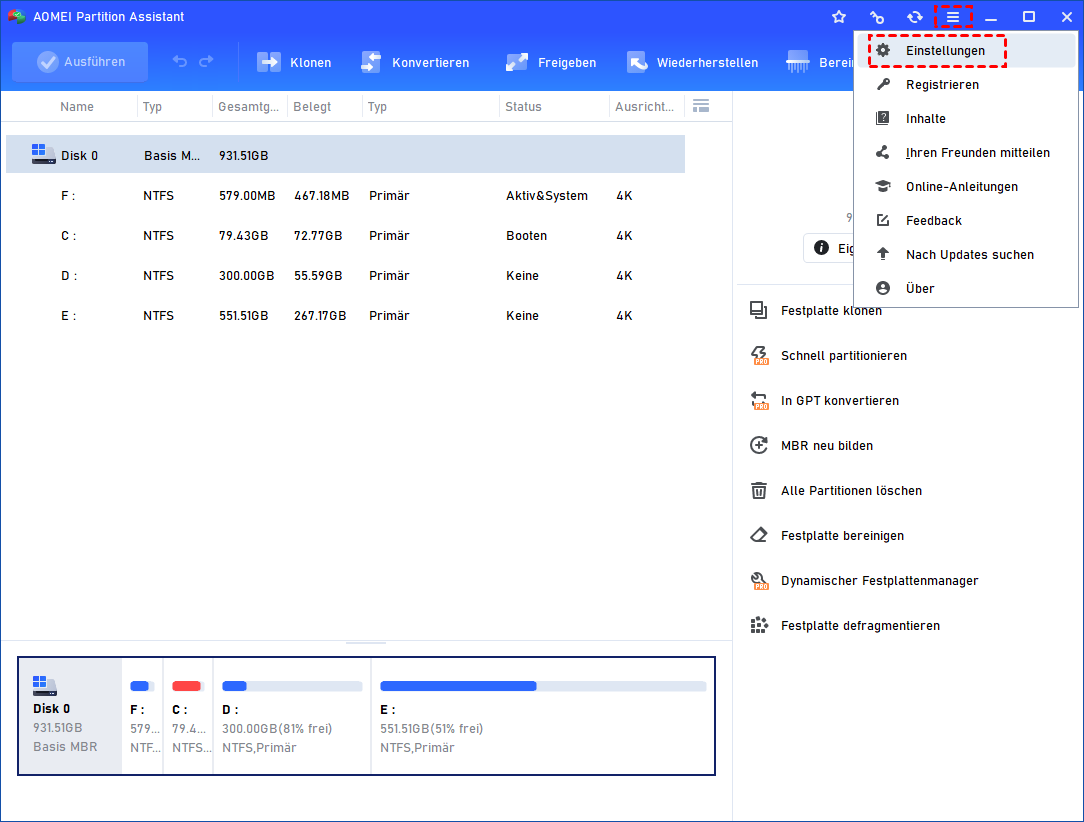The height and width of the screenshot is (822, 1084).
Task: Select partition row E: in table
Action: click(345, 316)
